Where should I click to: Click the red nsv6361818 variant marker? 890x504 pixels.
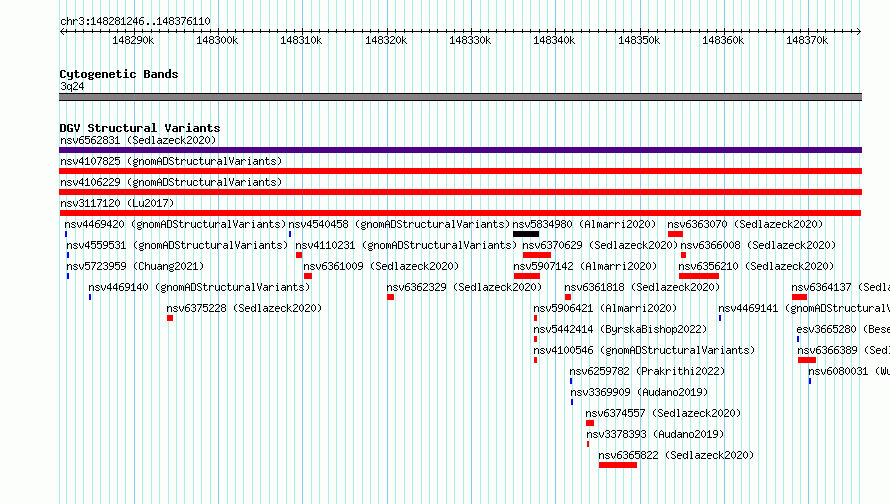(x=568, y=297)
